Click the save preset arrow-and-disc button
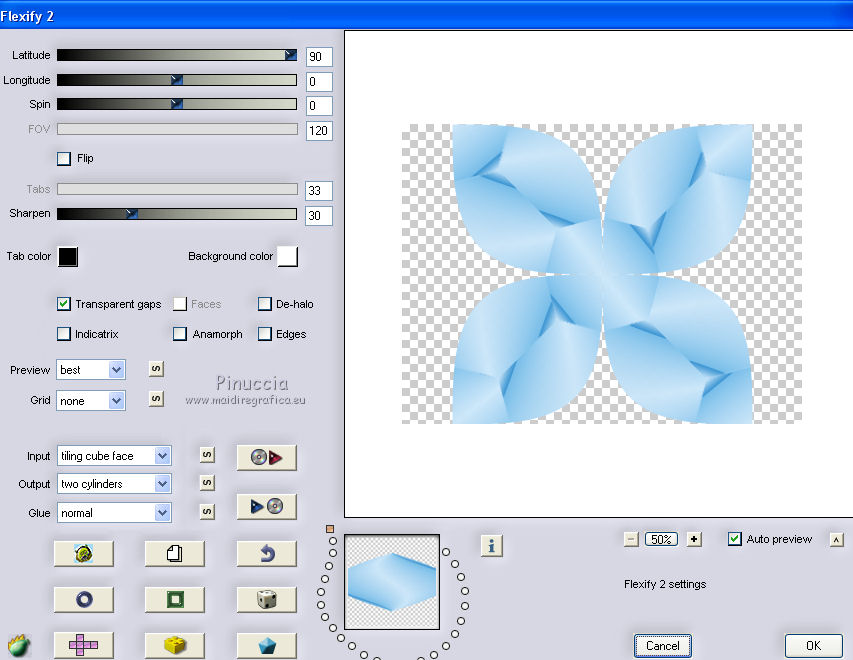Image resolution: width=853 pixels, height=660 pixels. pyautogui.click(x=267, y=507)
